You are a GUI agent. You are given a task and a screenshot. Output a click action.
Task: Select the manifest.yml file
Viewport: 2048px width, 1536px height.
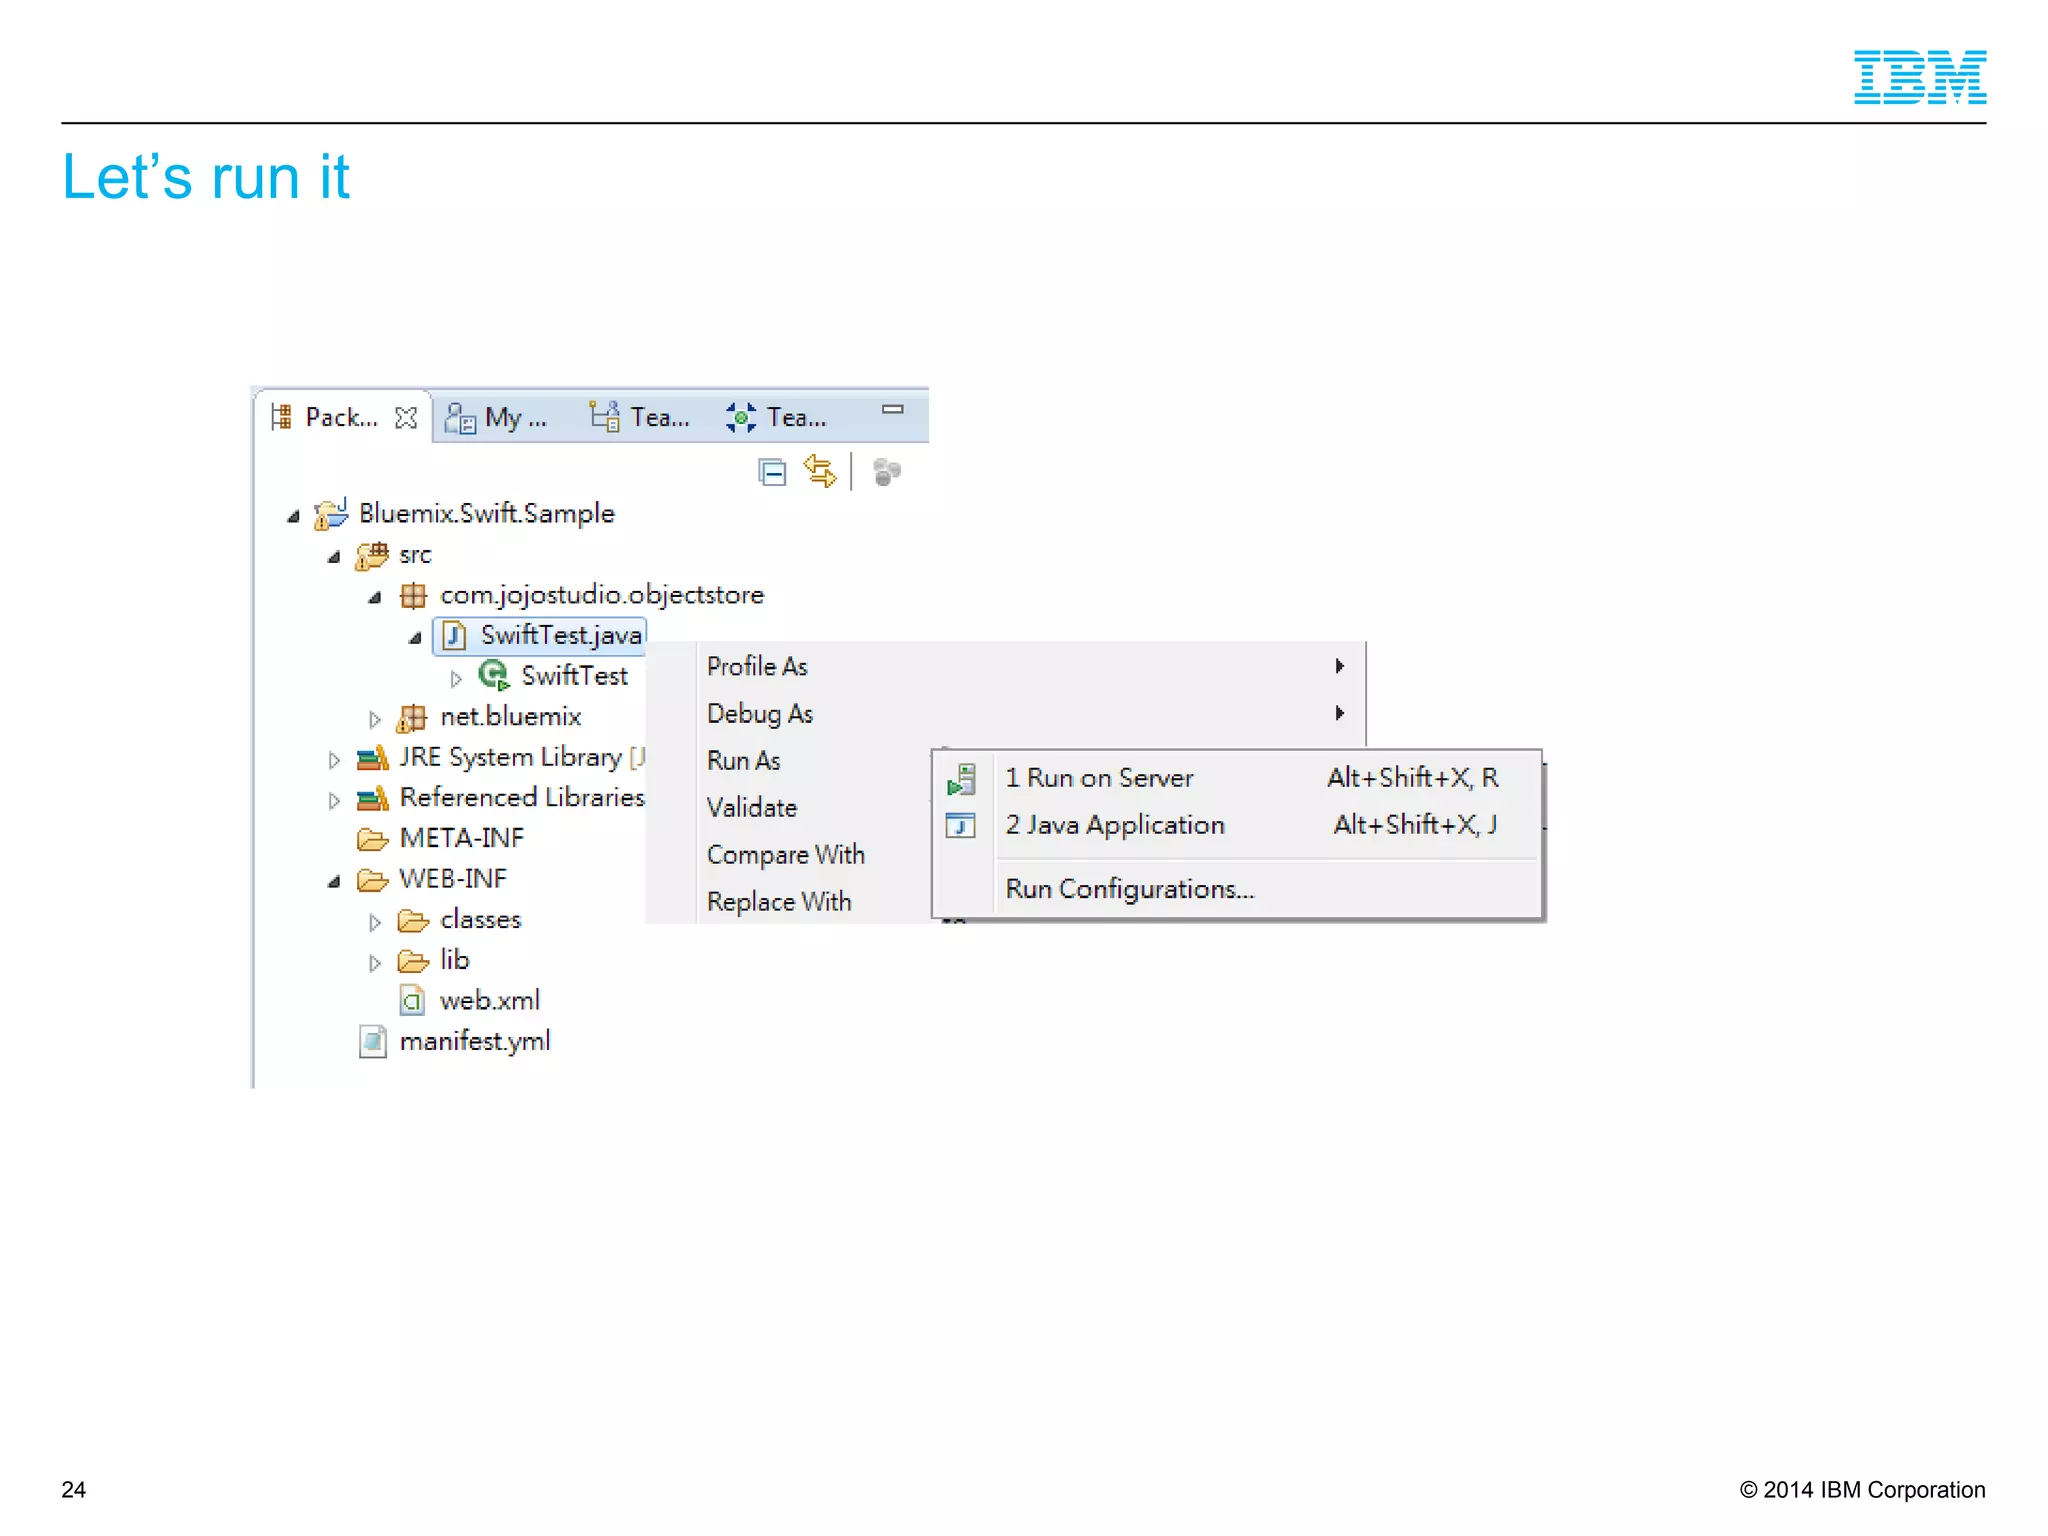(475, 1042)
